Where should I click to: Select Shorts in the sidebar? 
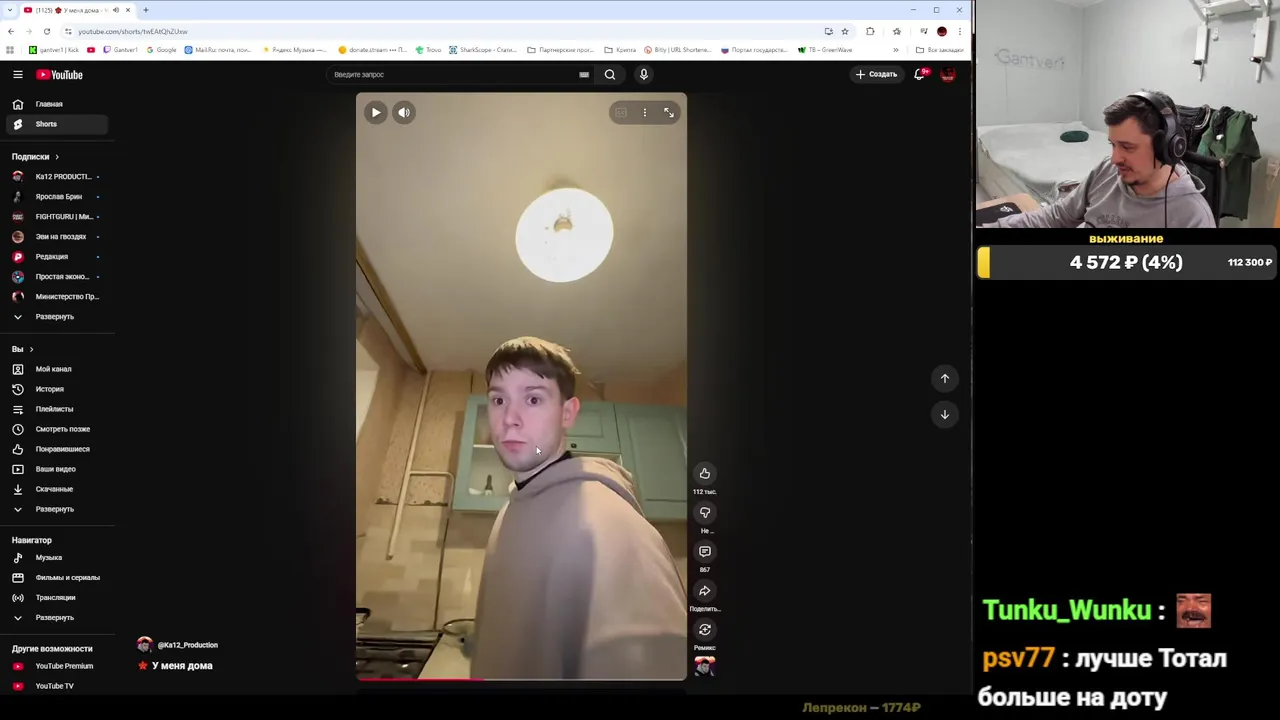coord(56,124)
